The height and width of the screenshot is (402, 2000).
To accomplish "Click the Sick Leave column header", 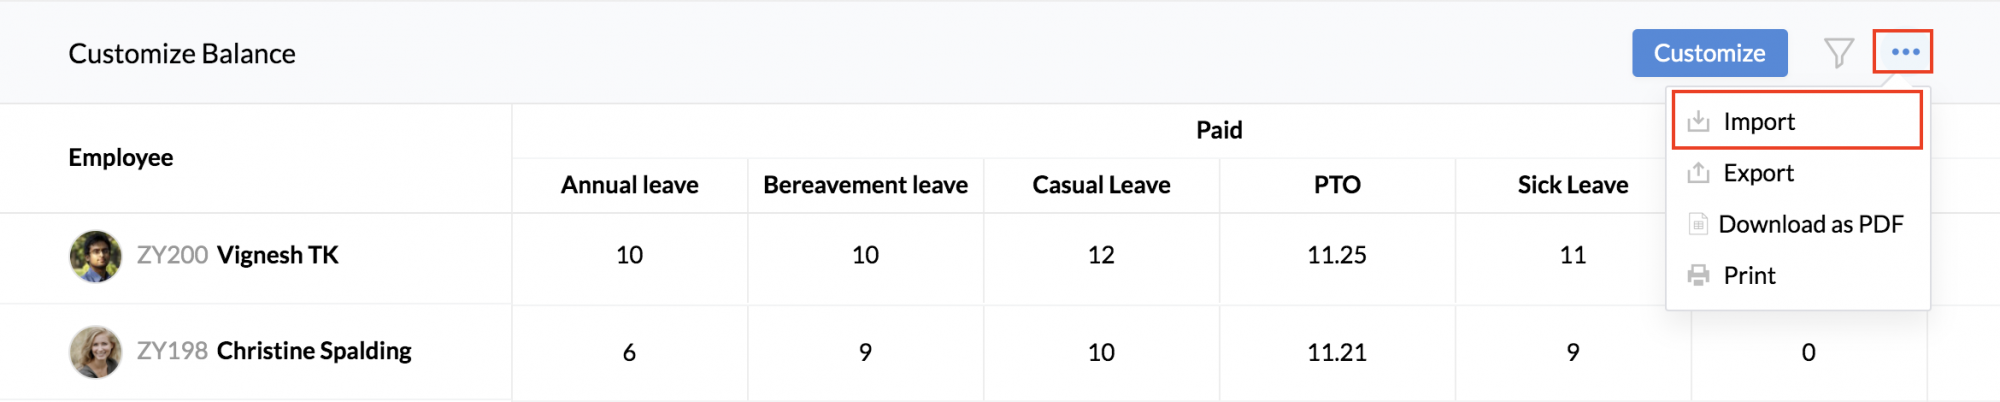I will 1572,185.
